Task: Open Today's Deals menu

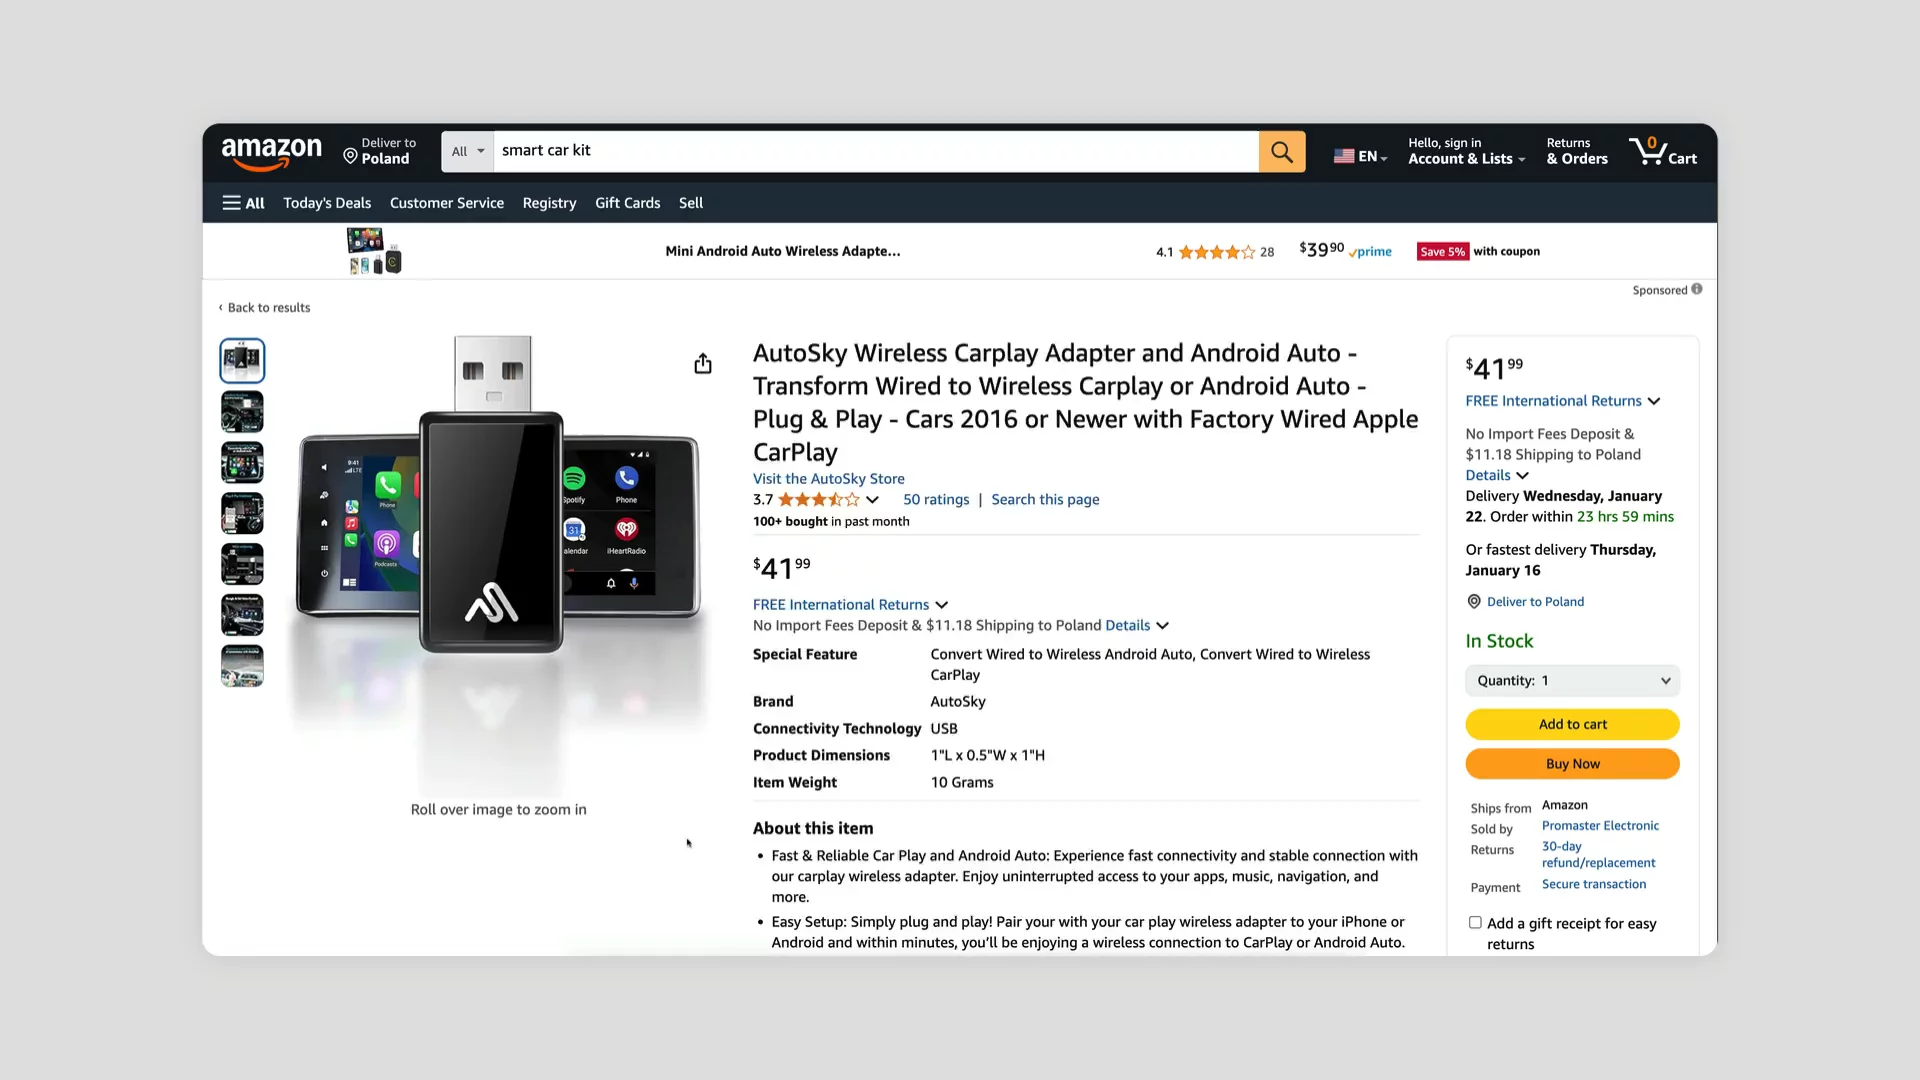Action: 327,202
